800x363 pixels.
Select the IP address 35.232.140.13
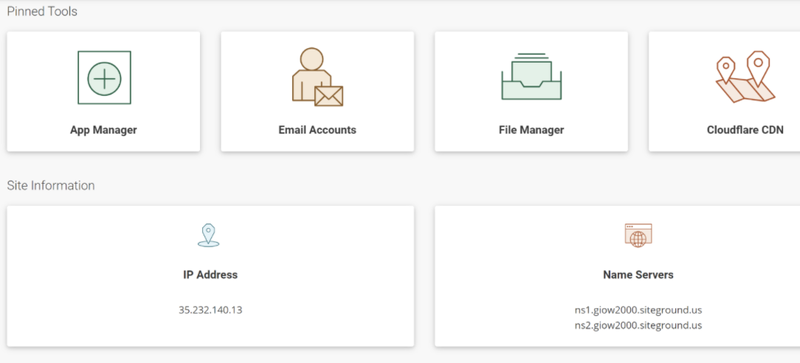210,310
